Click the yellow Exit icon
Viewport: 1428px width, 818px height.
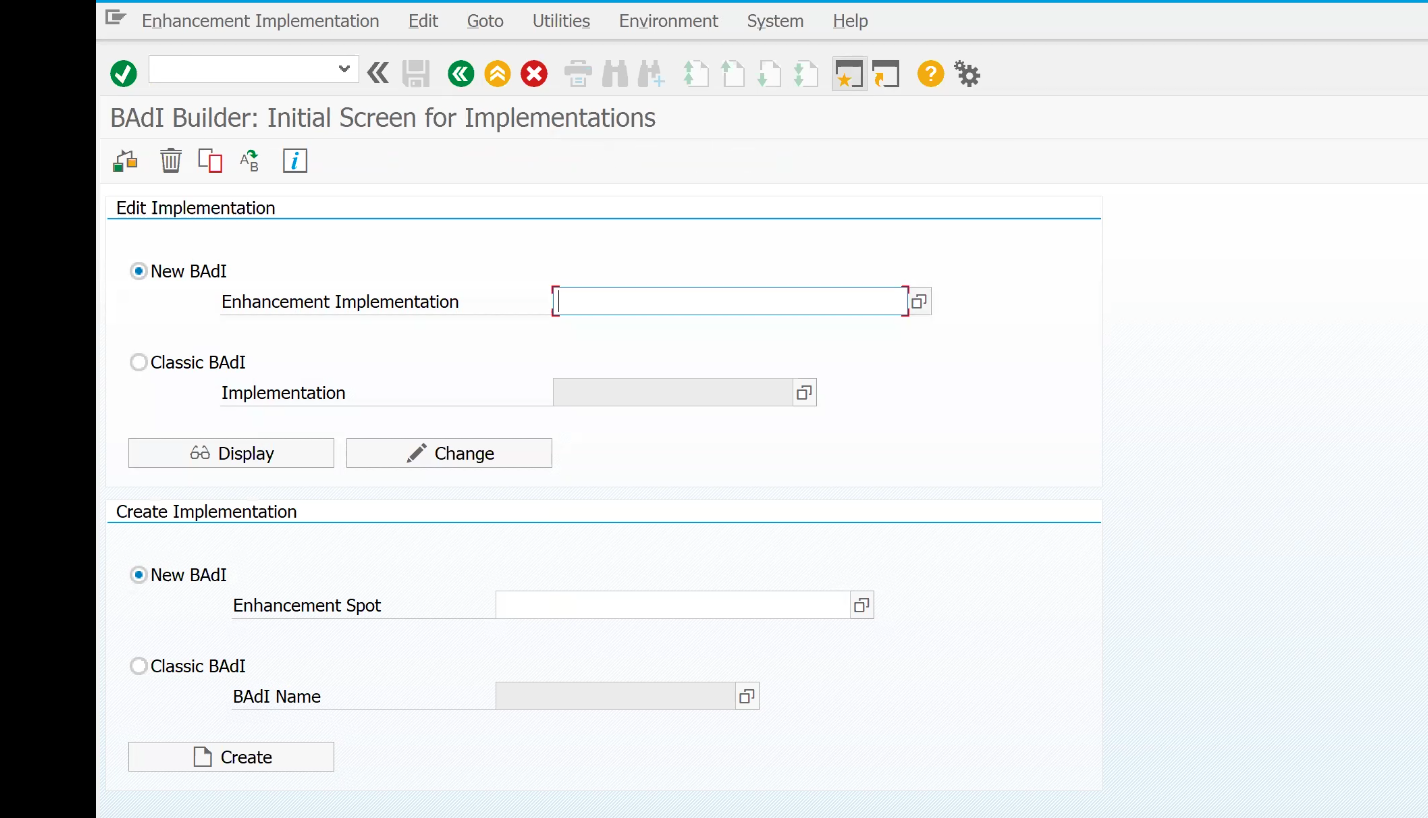tap(497, 73)
